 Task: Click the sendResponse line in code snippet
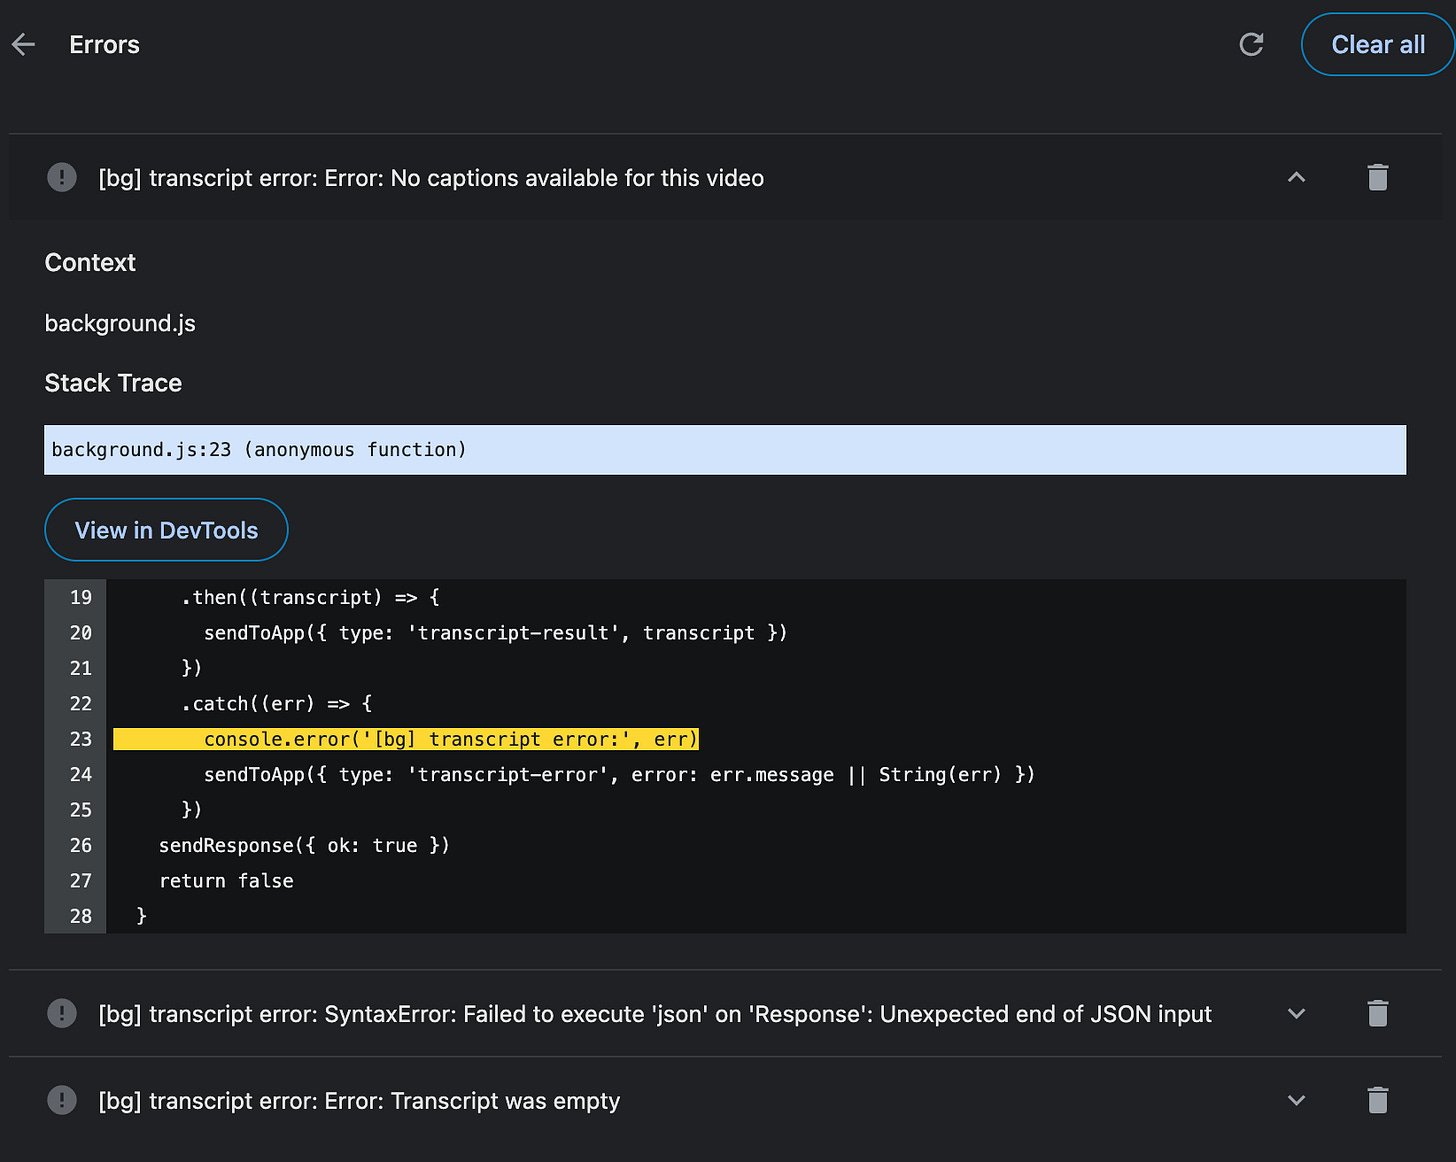point(304,846)
